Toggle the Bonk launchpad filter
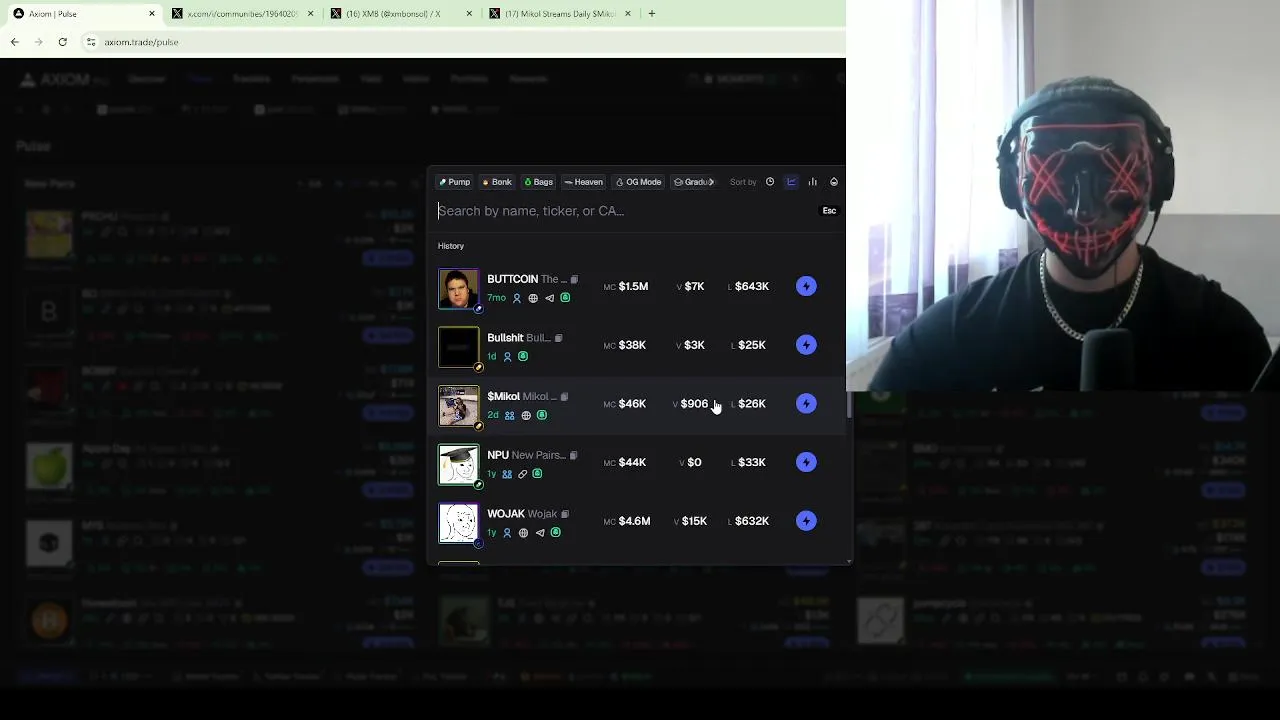Viewport: 1280px width, 720px height. click(x=496, y=182)
